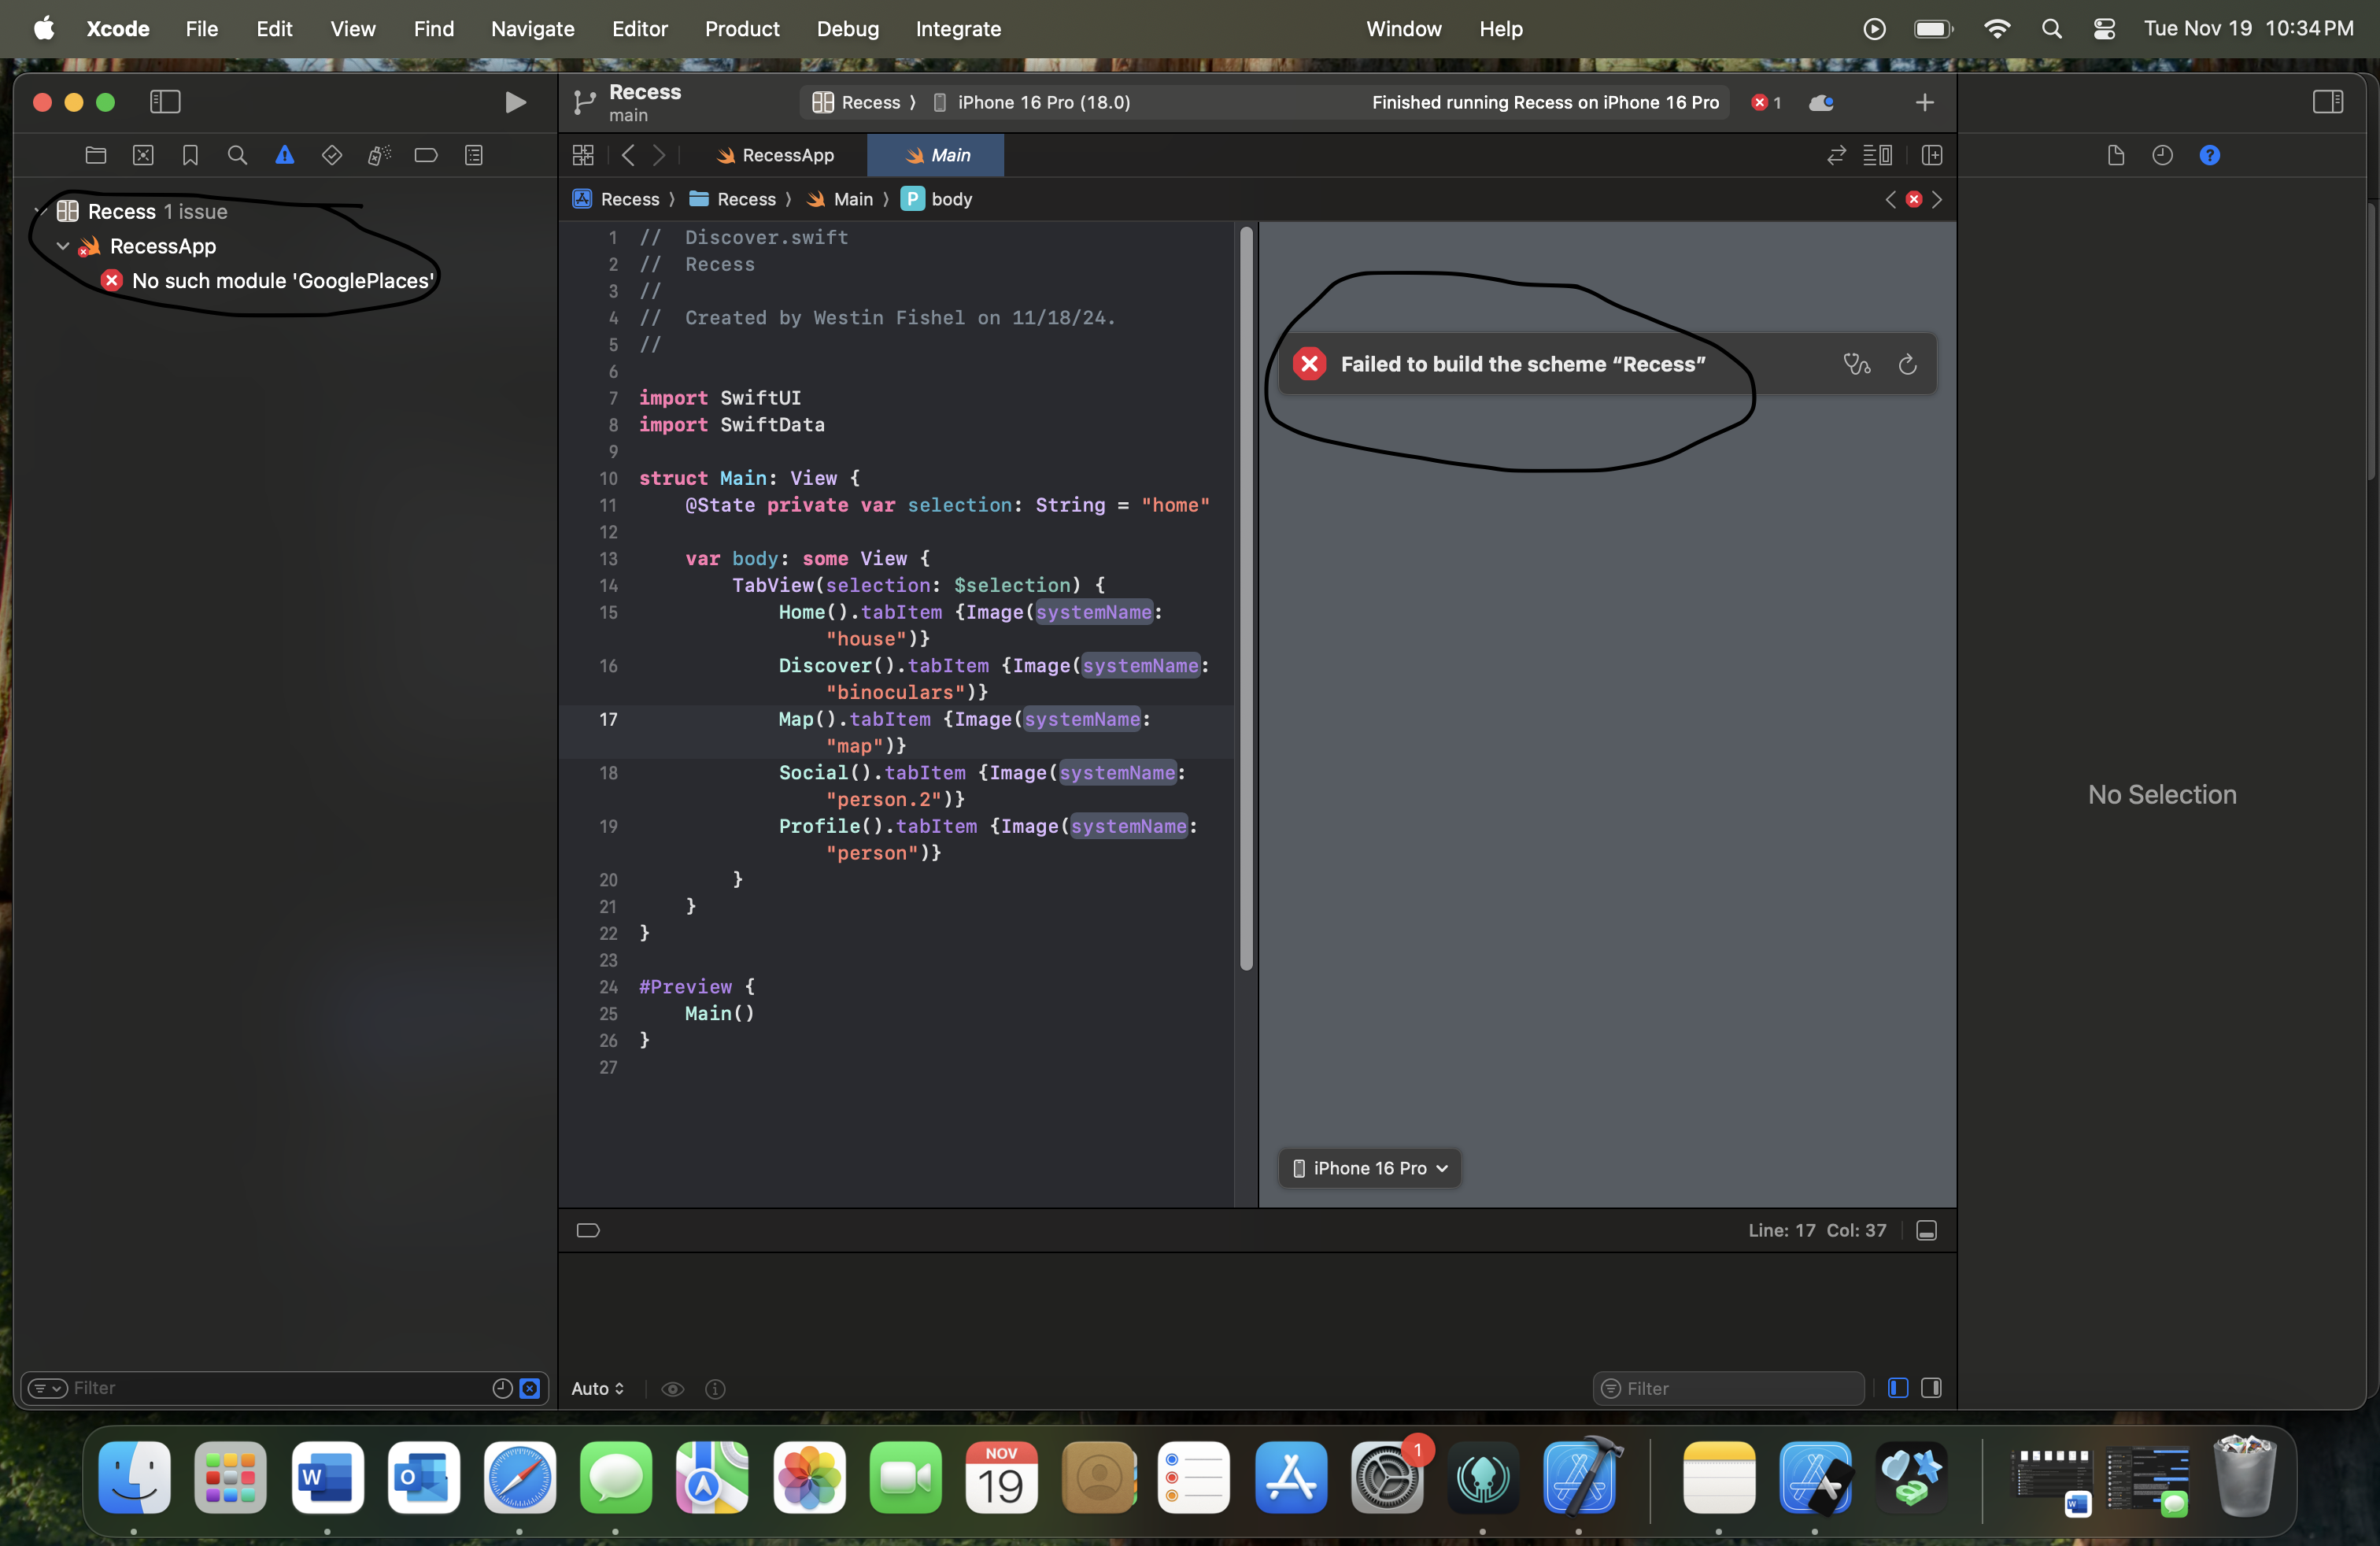Screen dimensions: 2380x1546
Task: Choose the iPhone 16 Pro (18.0) run destination
Action: tap(1032, 102)
